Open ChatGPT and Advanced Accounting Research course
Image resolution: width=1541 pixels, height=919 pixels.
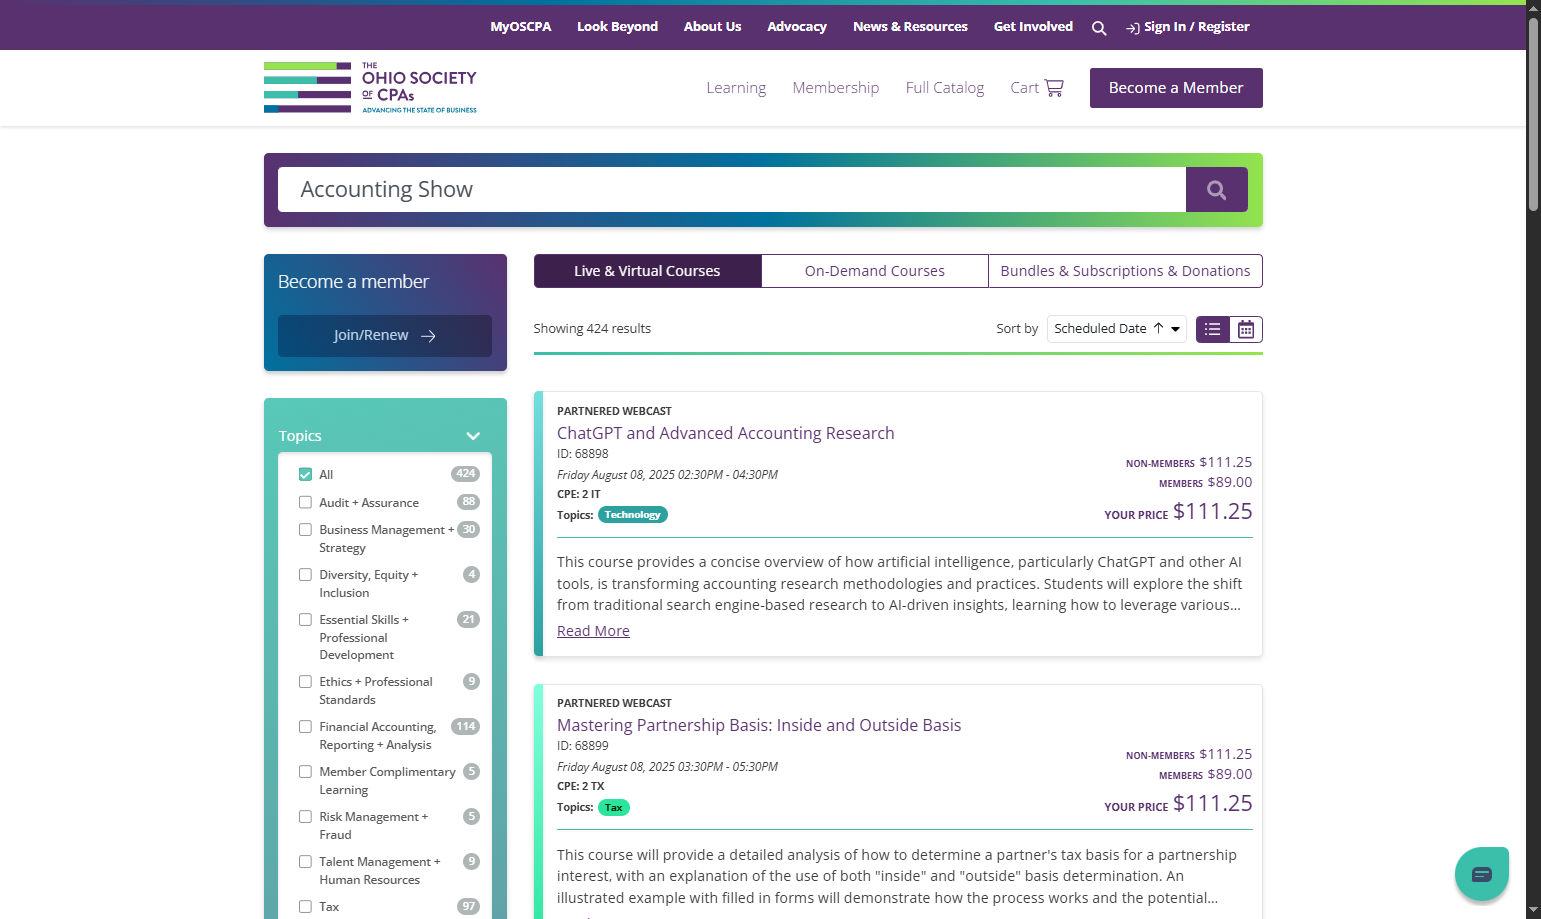(726, 433)
